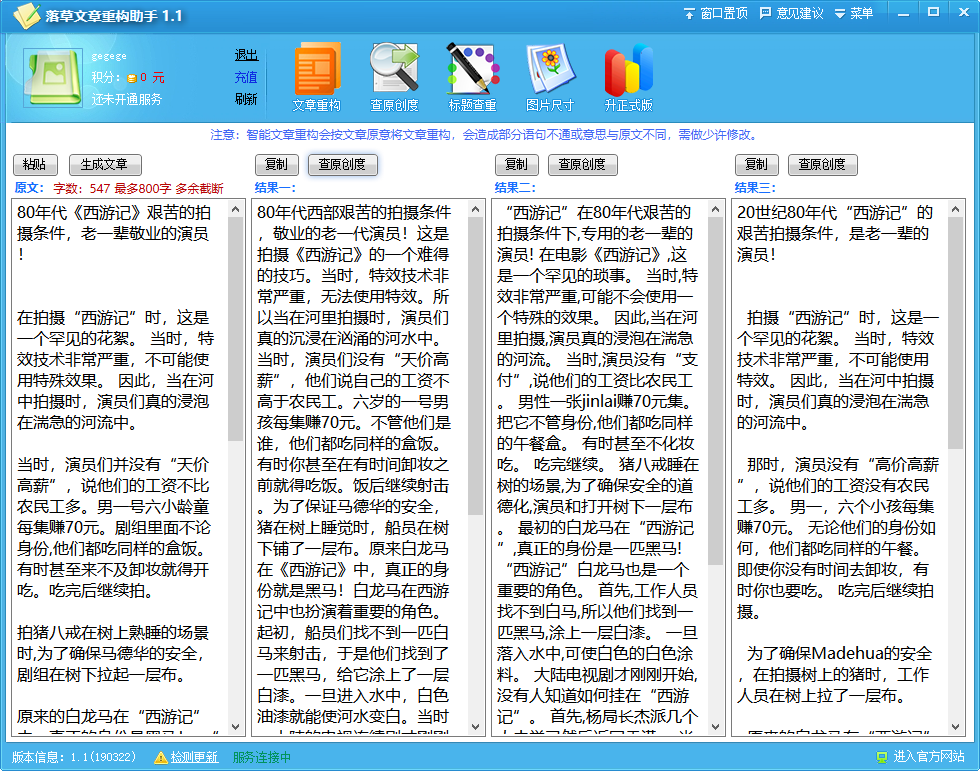This screenshot has width=980, height=771.
Task: Click the 退出 logout link
Action: [x=246, y=55]
